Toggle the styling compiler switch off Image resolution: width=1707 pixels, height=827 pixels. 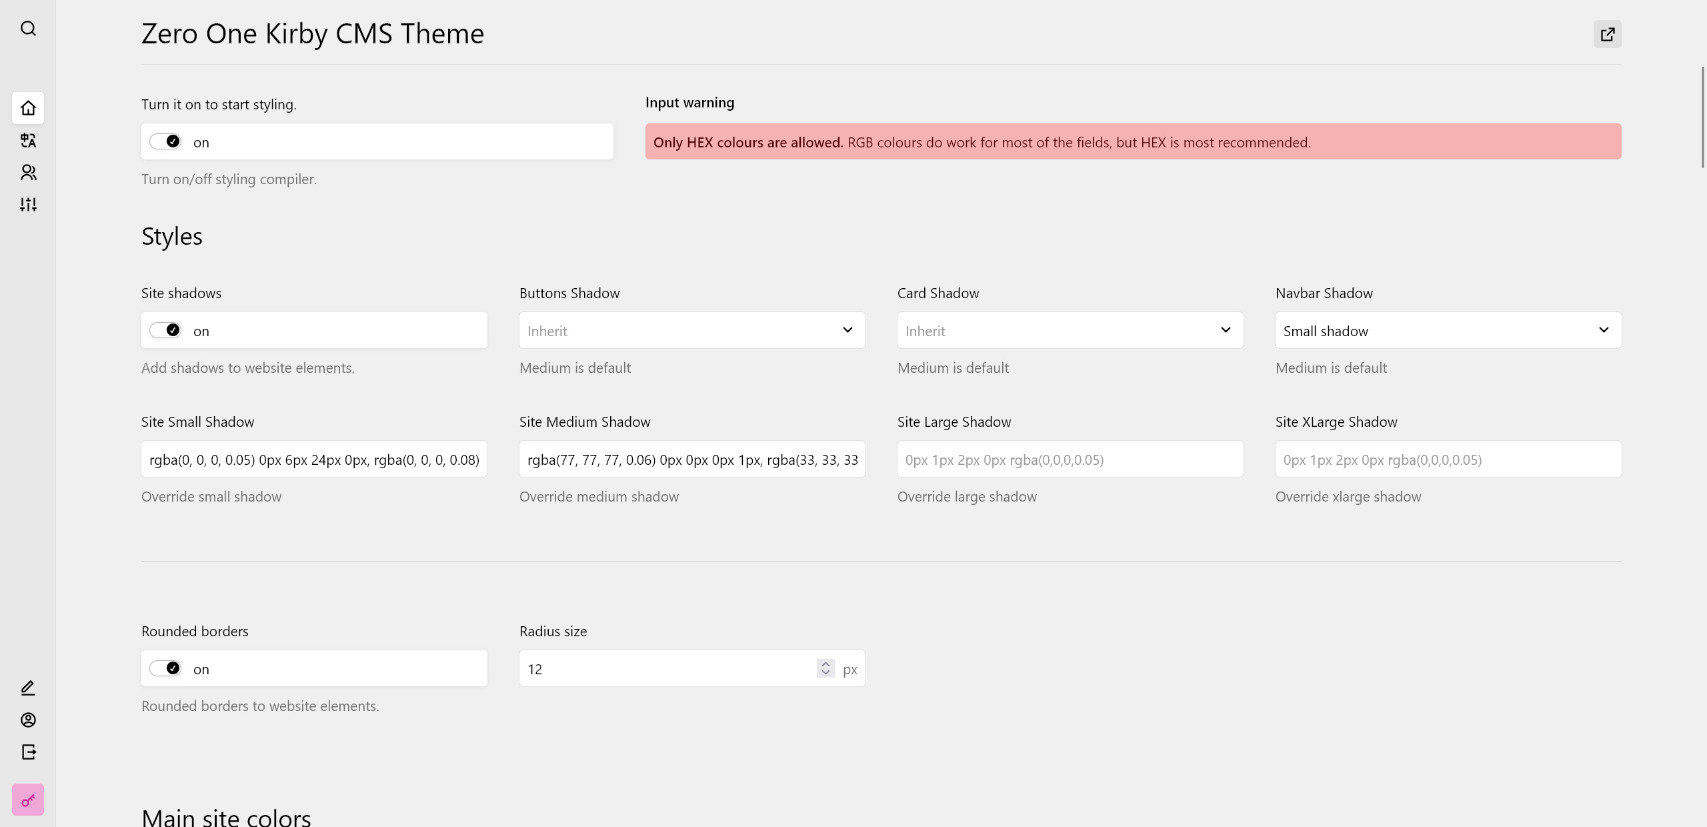[x=166, y=142]
